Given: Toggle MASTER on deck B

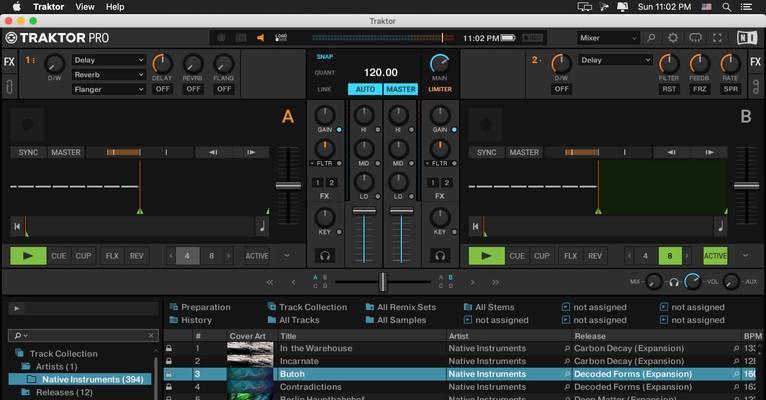Looking at the screenshot, I should click(524, 152).
